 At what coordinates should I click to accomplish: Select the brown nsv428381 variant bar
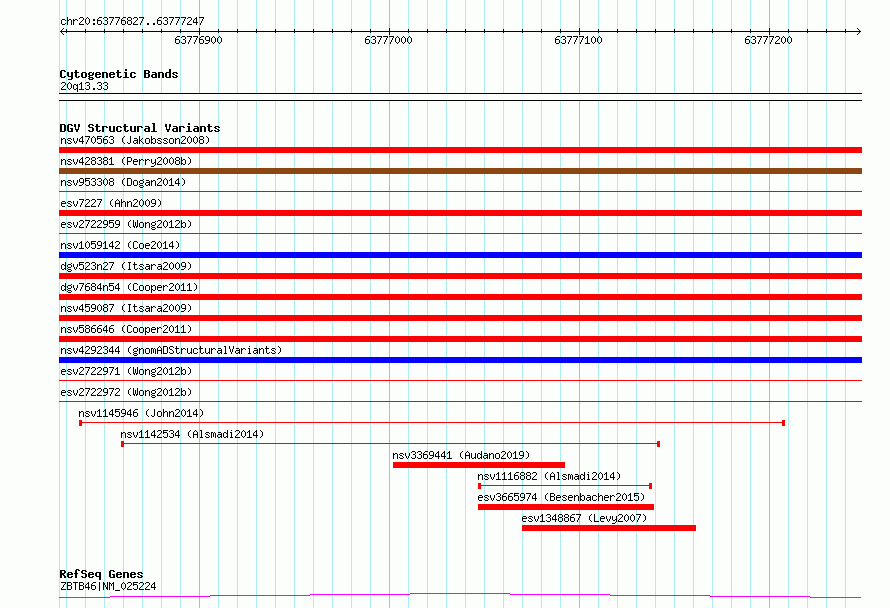460,171
